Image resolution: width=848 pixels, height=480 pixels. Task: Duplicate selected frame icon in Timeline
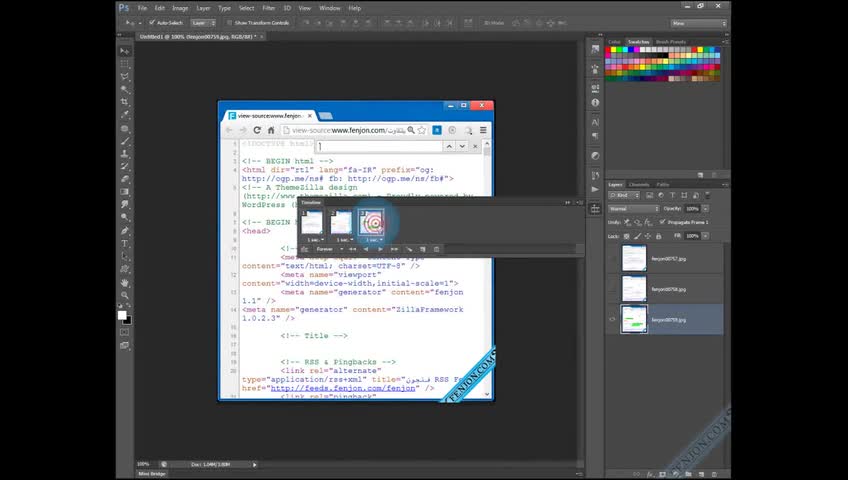(423, 249)
